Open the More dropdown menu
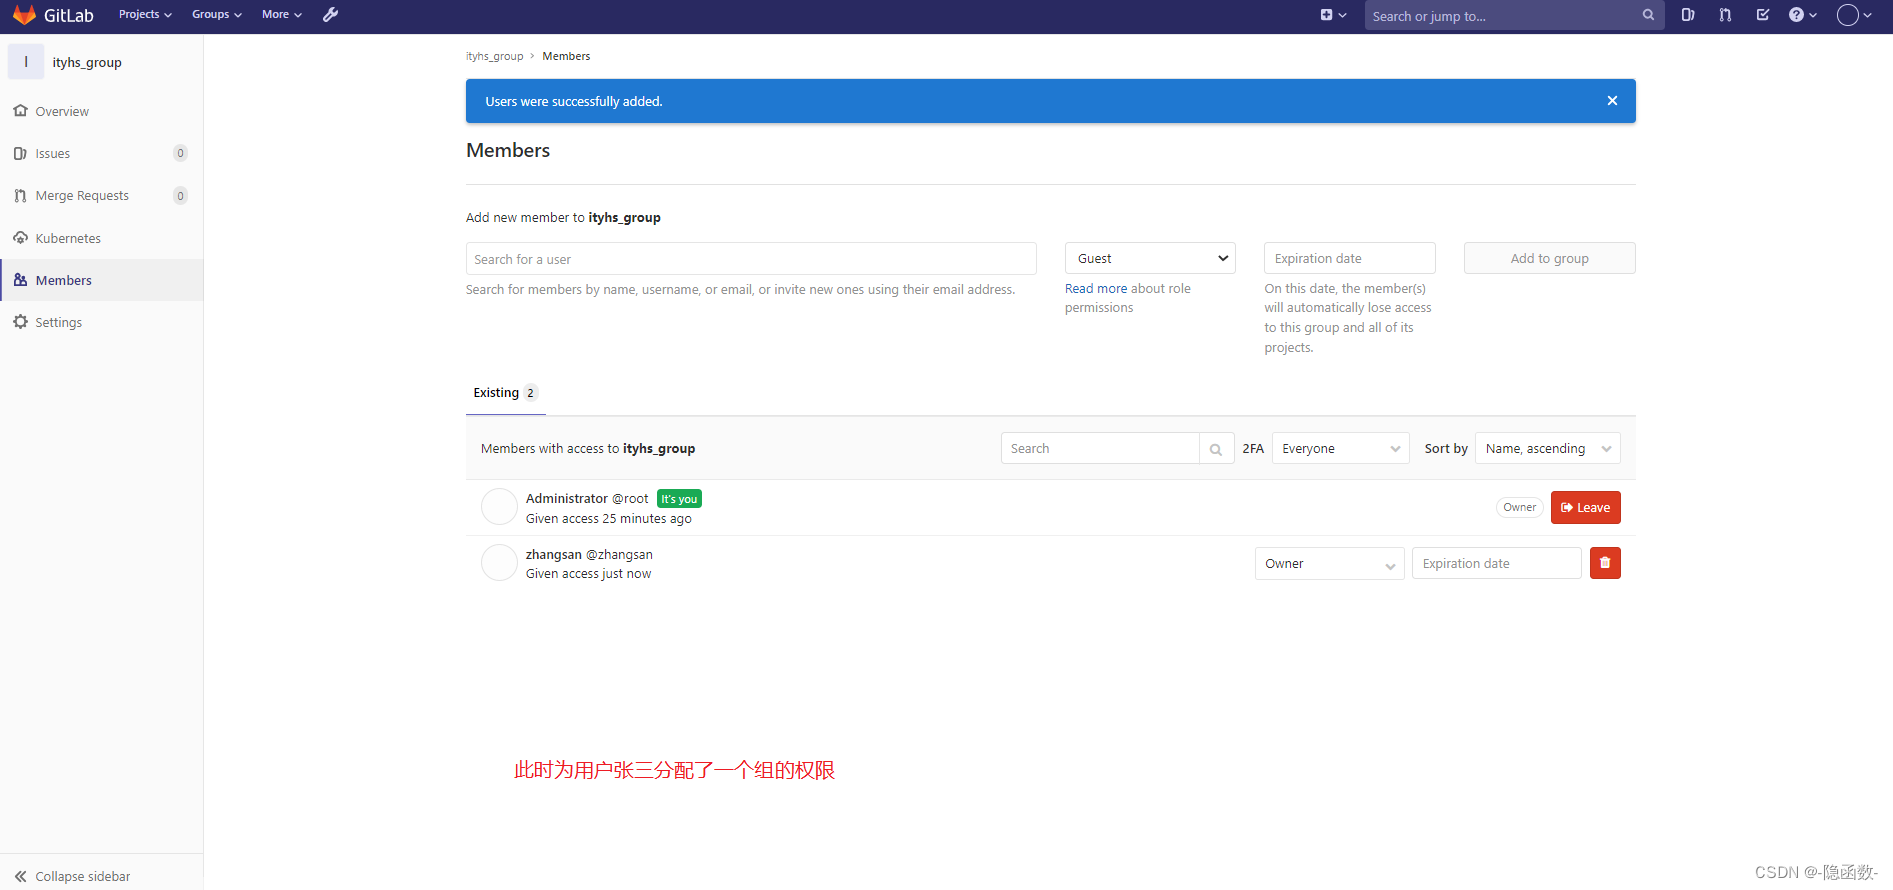The width and height of the screenshot is (1893, 890). (282, 14)
